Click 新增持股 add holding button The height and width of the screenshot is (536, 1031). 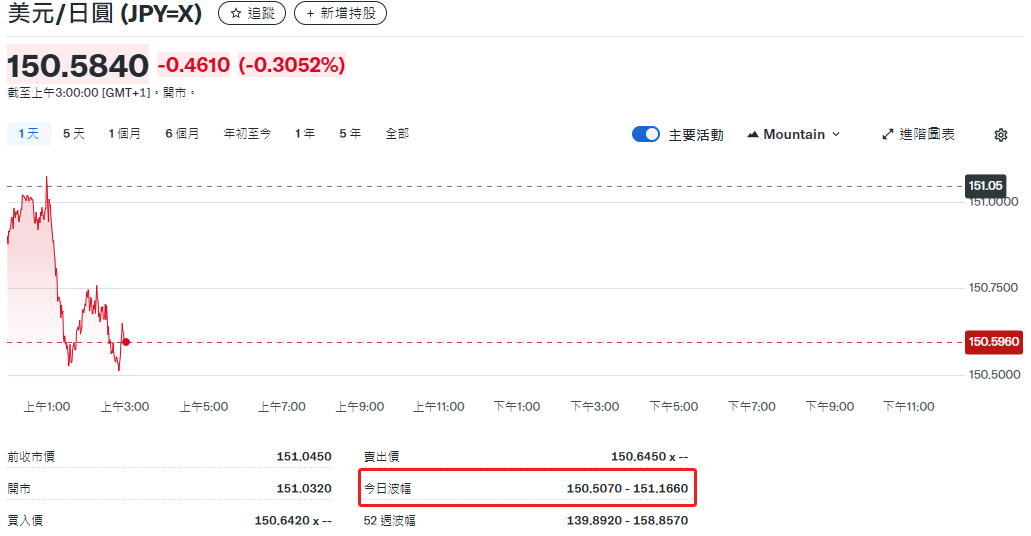tap(340, 14)
